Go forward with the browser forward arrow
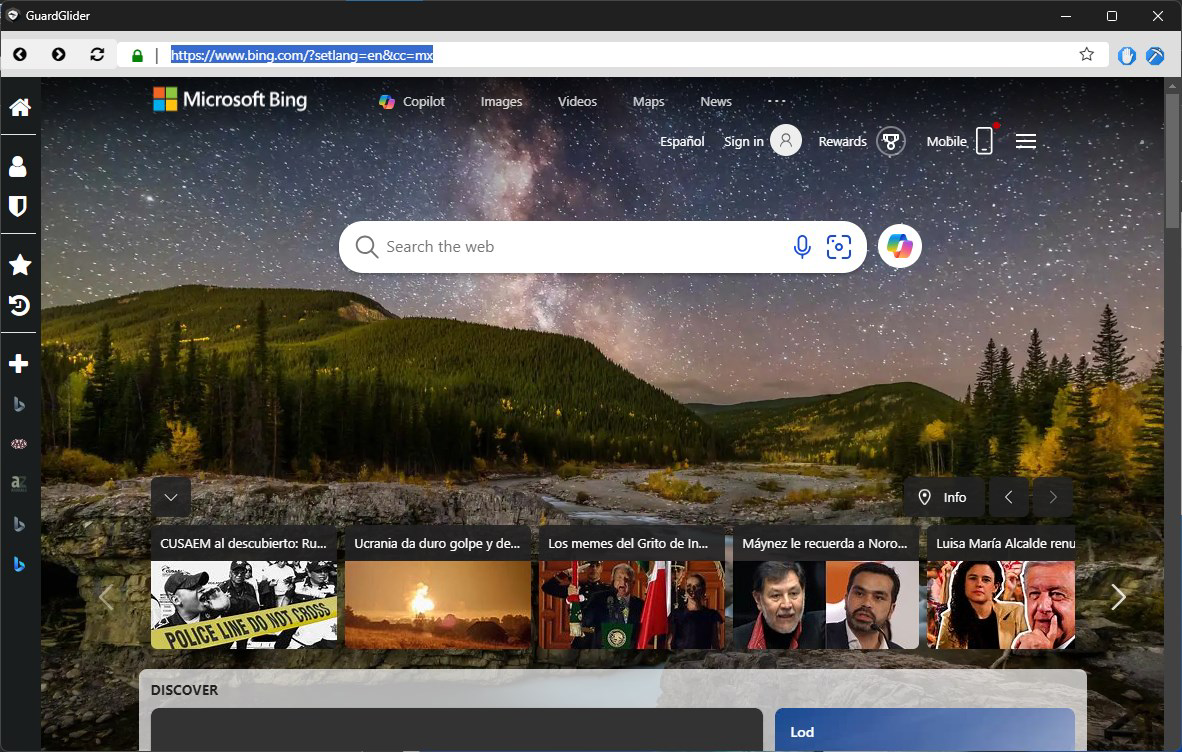 (58, 54)
